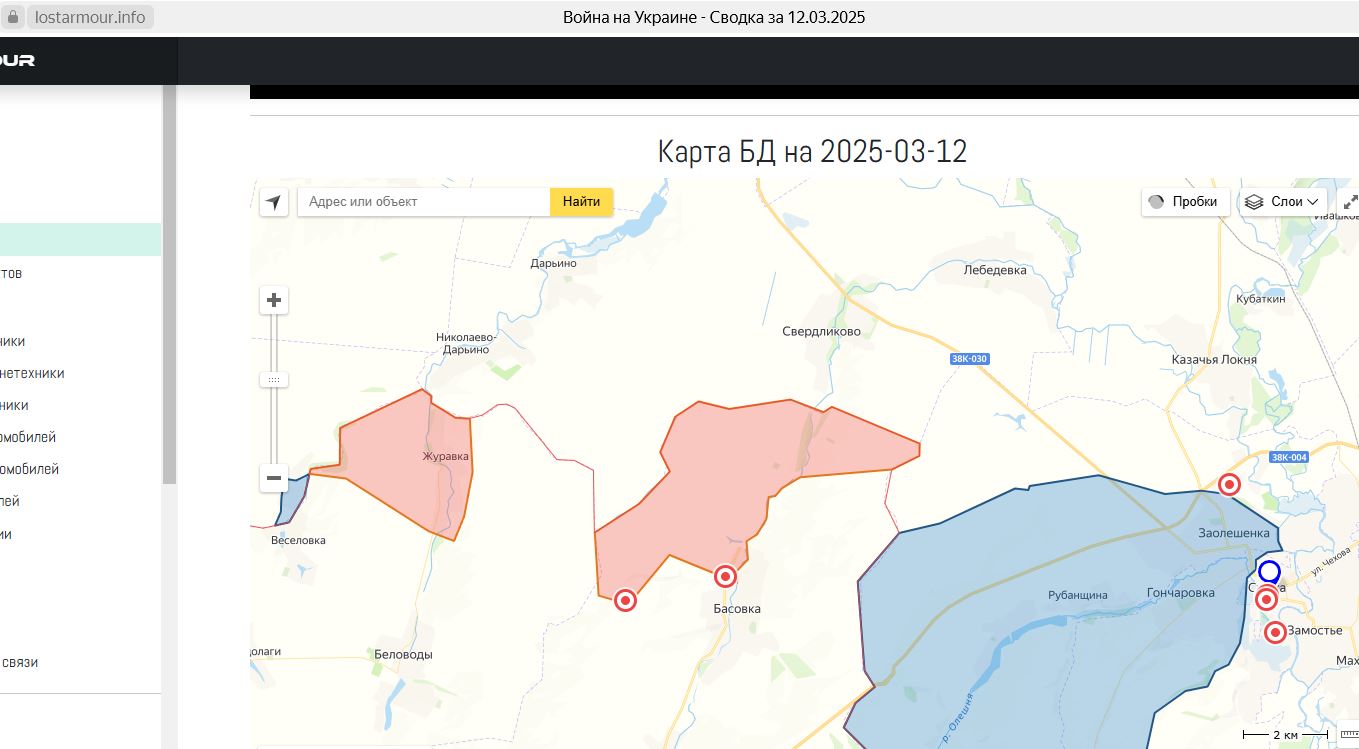The height and width of the screenshot is (749, 1359).
Task: Open the sidebar item ending in 'нетехники'
Action: click(x=32, y=373)
